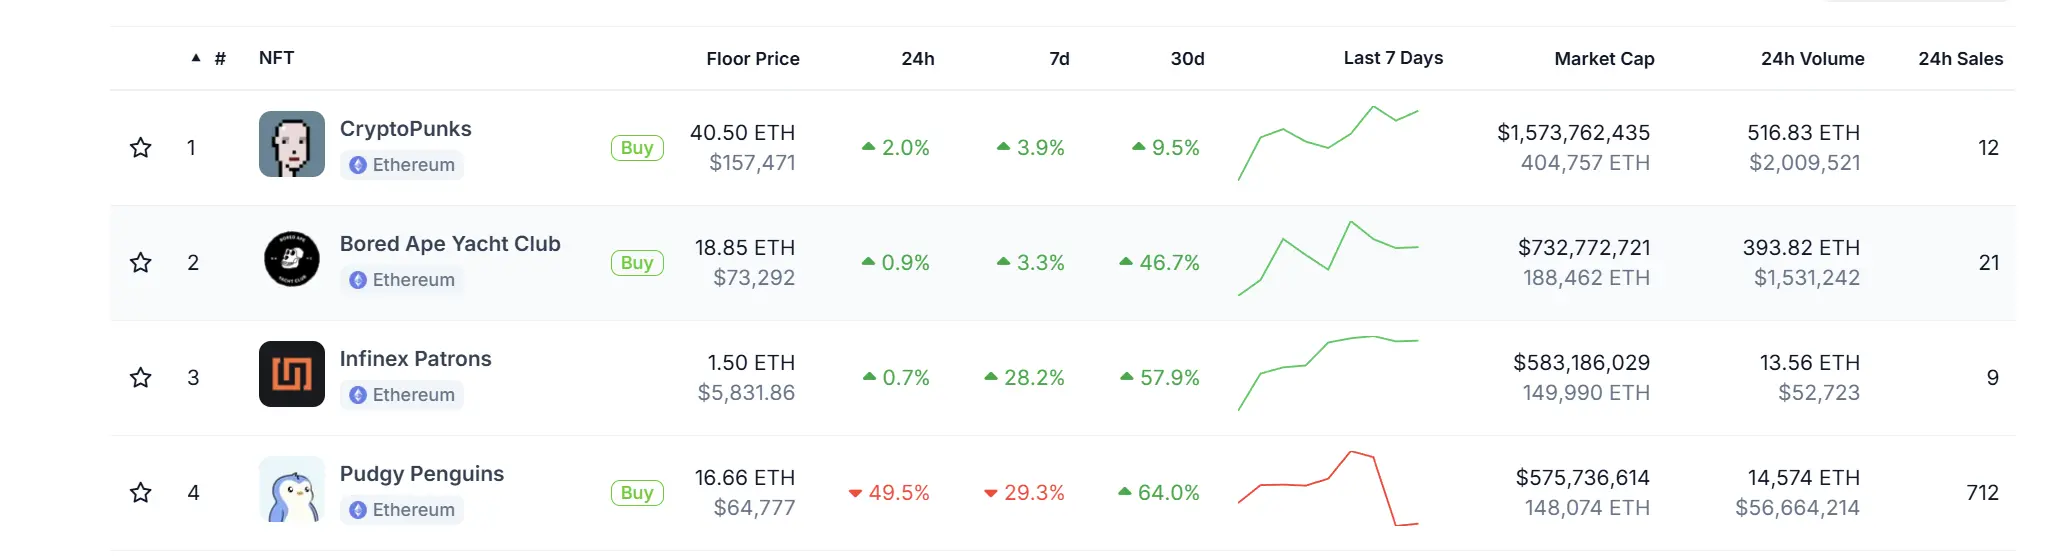Toggle the Bored Ape Yacht Club favorite star
The width and height of the screenshot is (2064, 557).
point(141,263)
